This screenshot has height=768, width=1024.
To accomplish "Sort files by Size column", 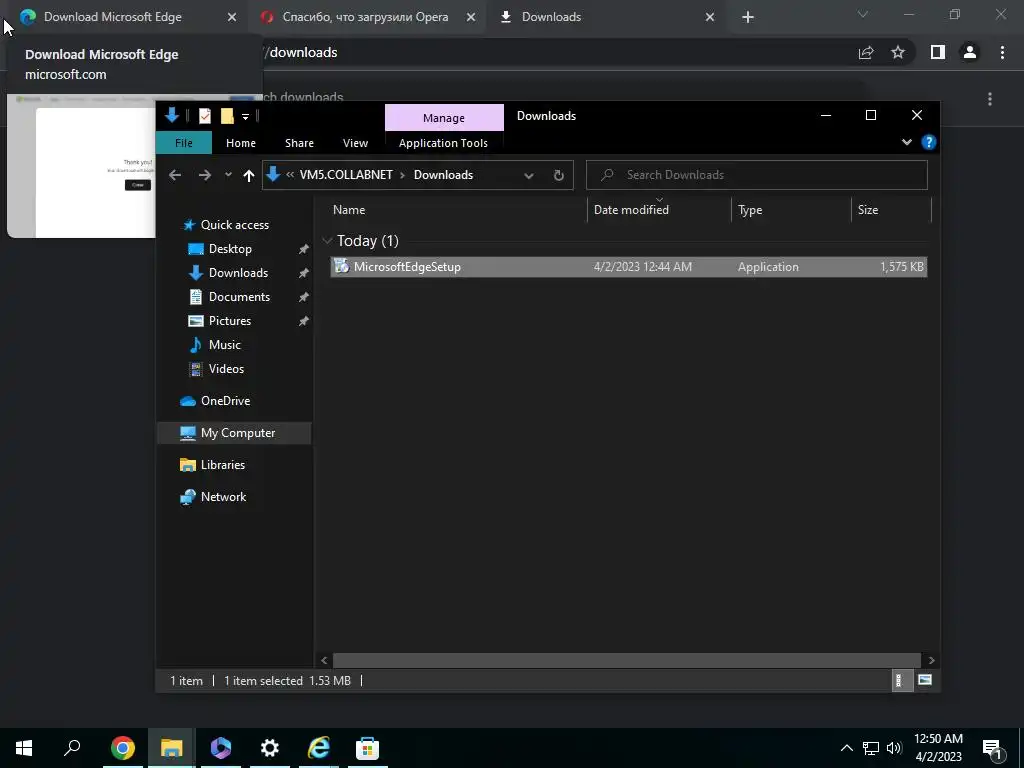I will (891, 210).
